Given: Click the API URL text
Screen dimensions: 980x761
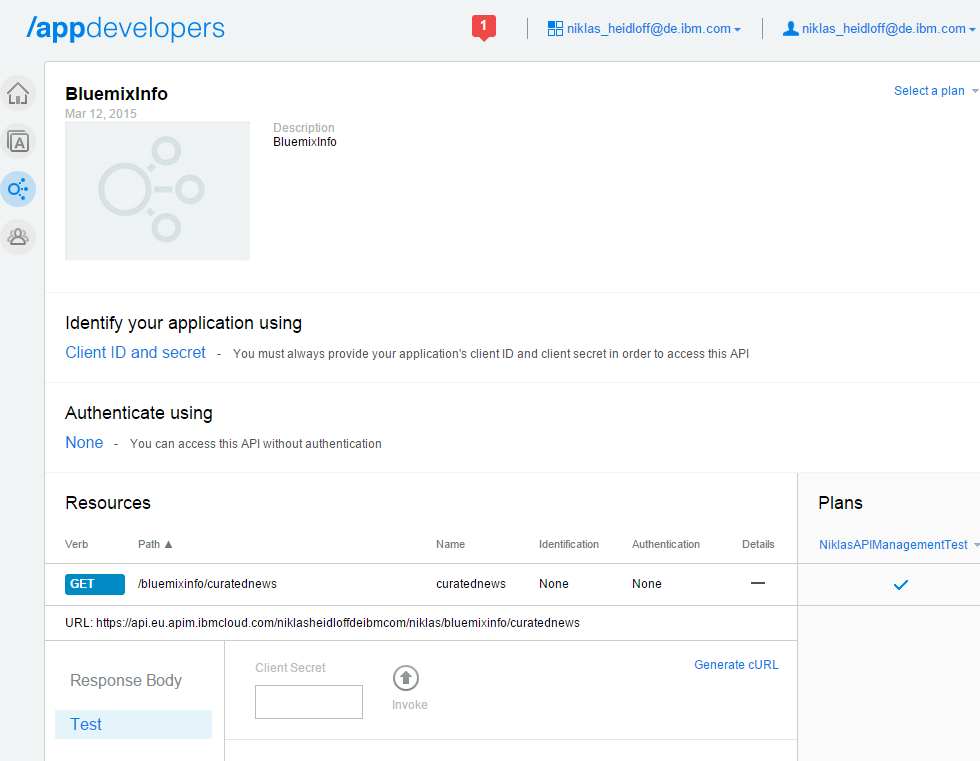Looking at the screenshot, I should tap(322, 623).
